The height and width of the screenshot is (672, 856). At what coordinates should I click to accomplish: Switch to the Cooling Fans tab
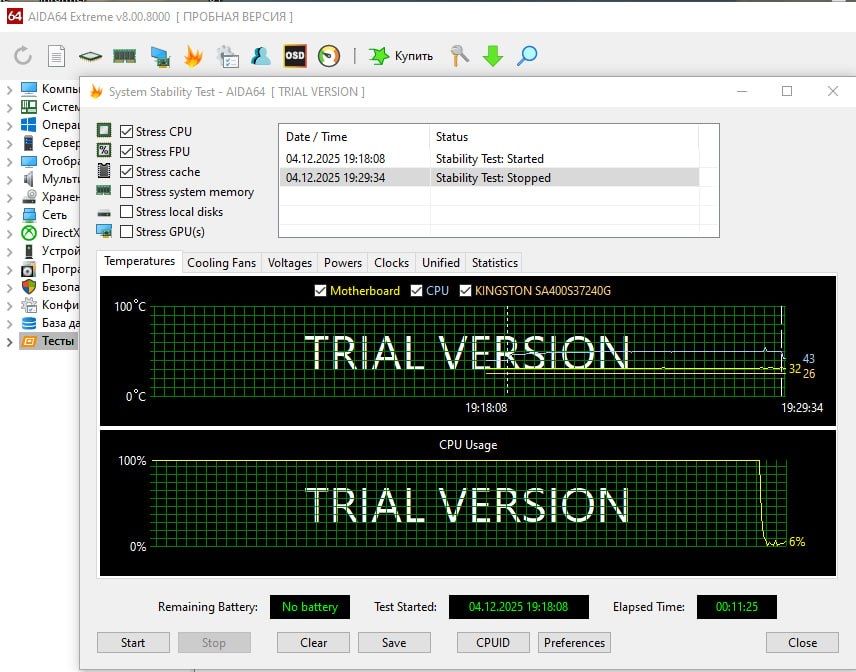[x=221, y=263]
